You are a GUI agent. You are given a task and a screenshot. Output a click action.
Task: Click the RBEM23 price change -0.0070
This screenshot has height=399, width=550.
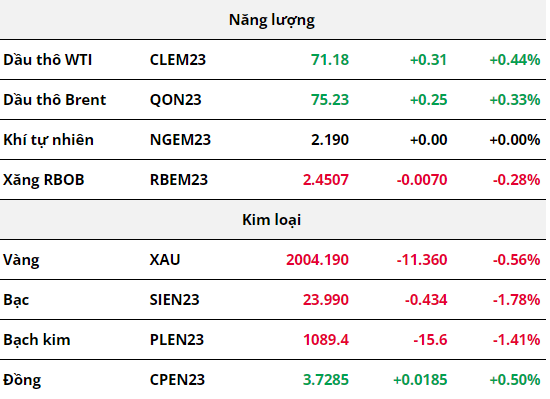pyautogui.click(x=422, y=180)
